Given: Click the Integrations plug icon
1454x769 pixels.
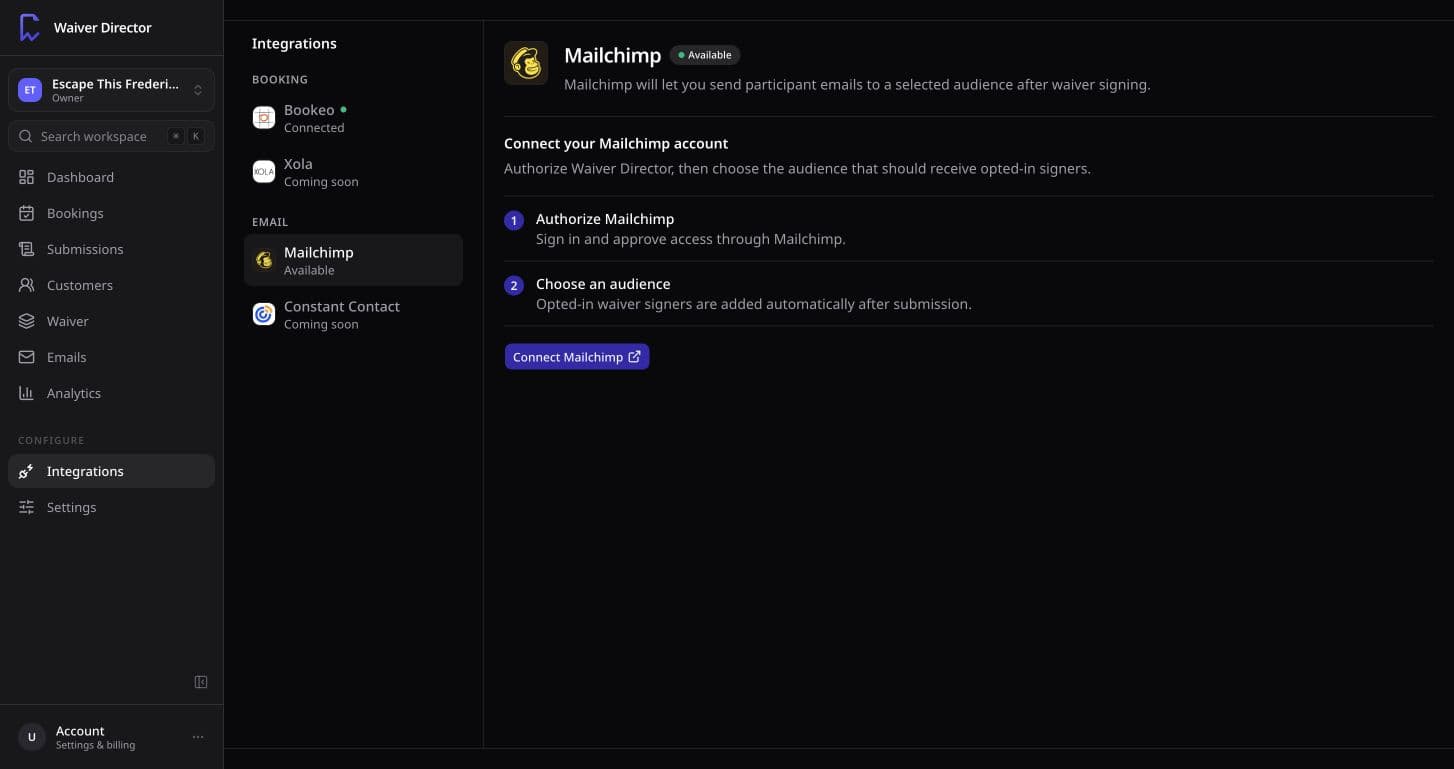Looking at the screenshot, I should pyautogui.click(x=27, y=471).
